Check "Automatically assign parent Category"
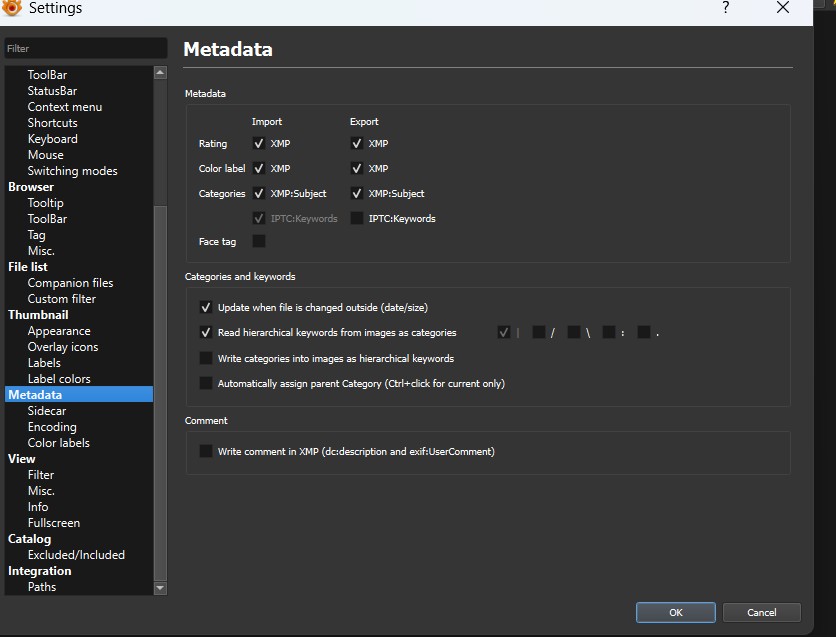The image size is (836, 637). click(x=206, y=382)
